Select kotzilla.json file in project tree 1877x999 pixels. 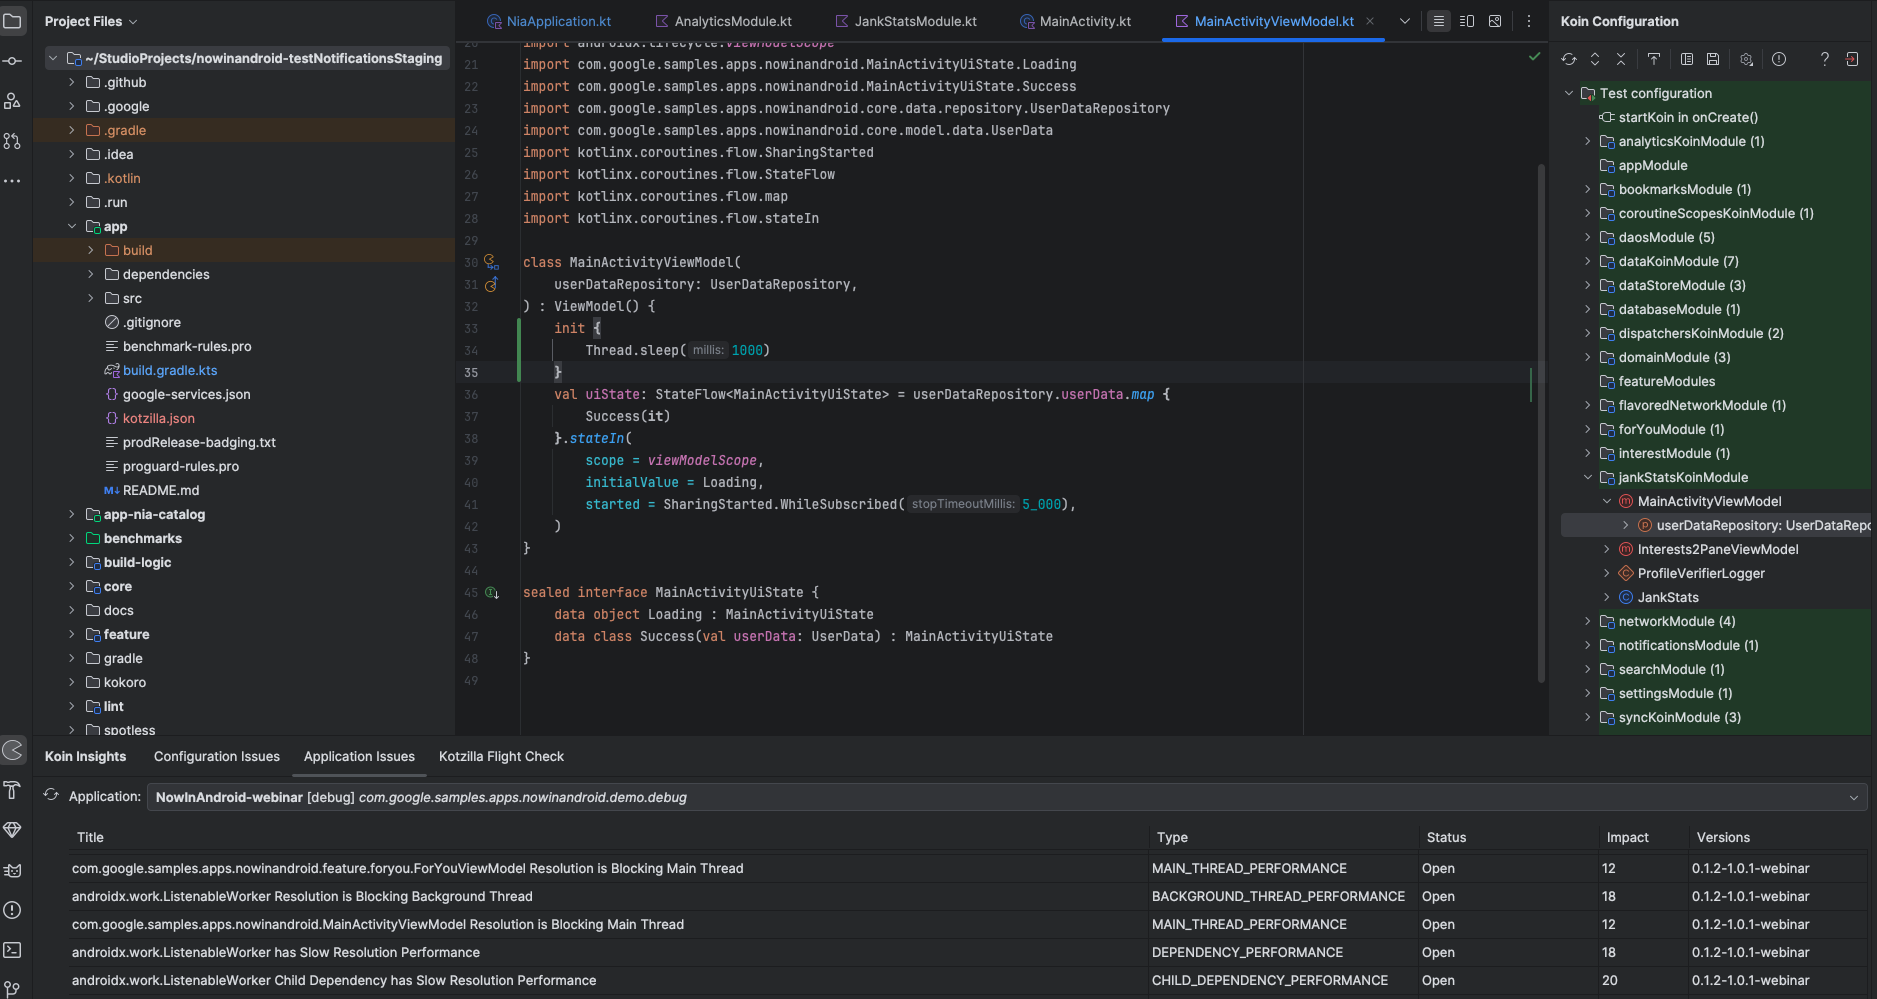[x=159, y=418]
